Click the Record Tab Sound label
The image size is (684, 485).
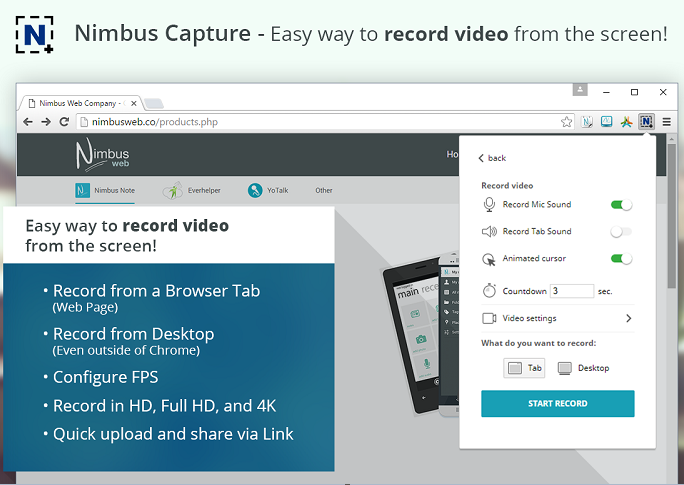[537, 232]
